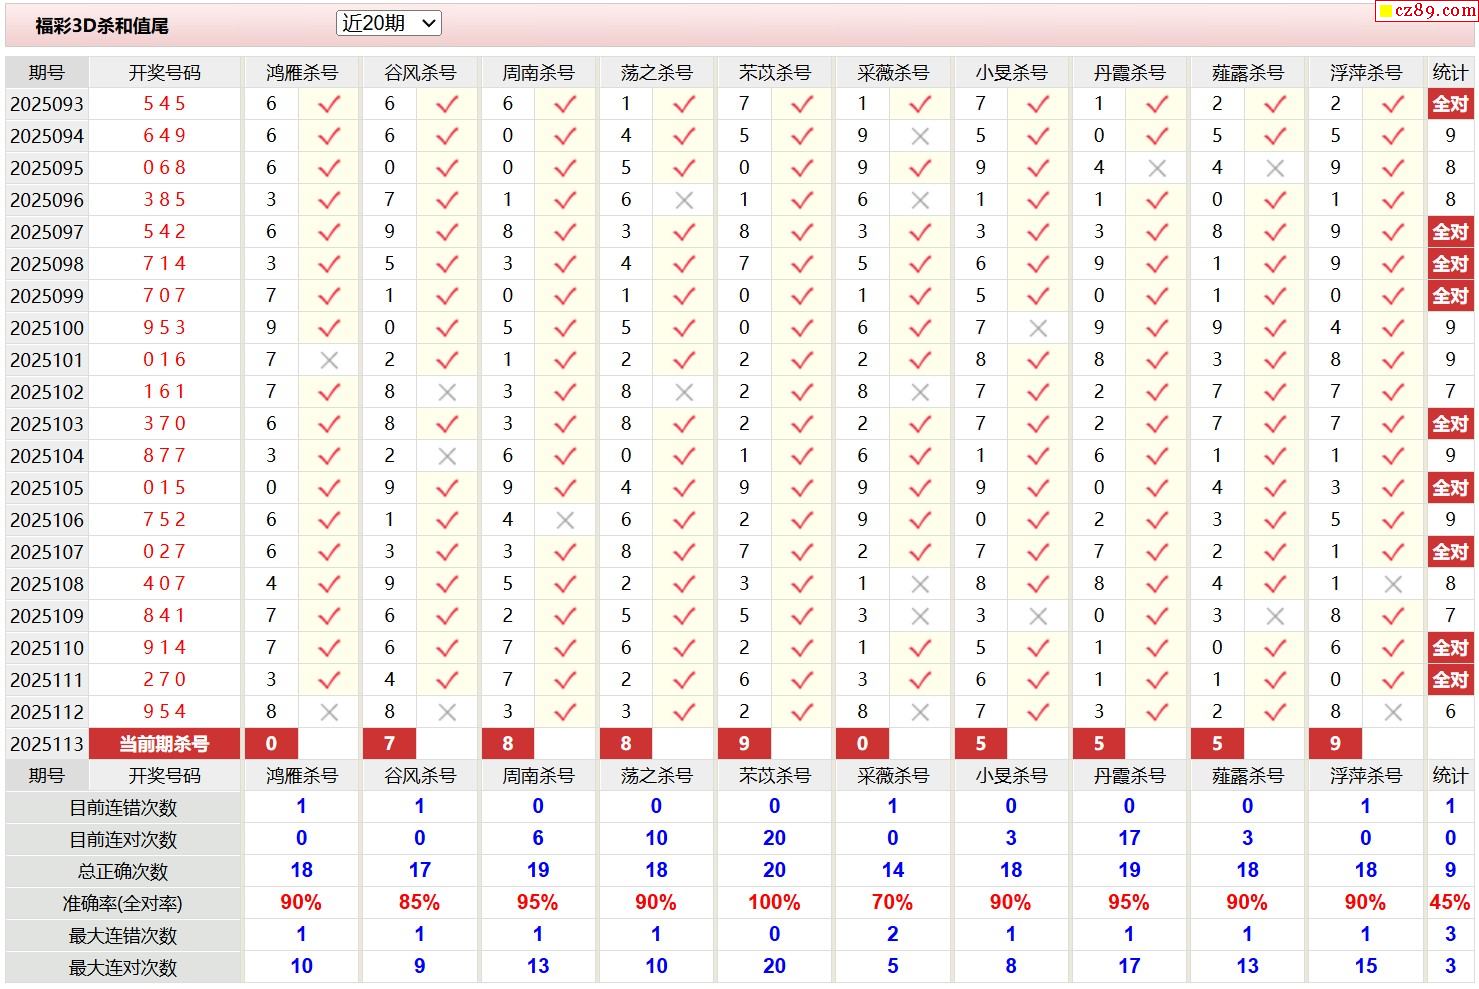The width and height of the screenshot is (1479, 989).
Task: Click the X mark for 周南杀号 in row 2025106
Action: click(565, 520)
